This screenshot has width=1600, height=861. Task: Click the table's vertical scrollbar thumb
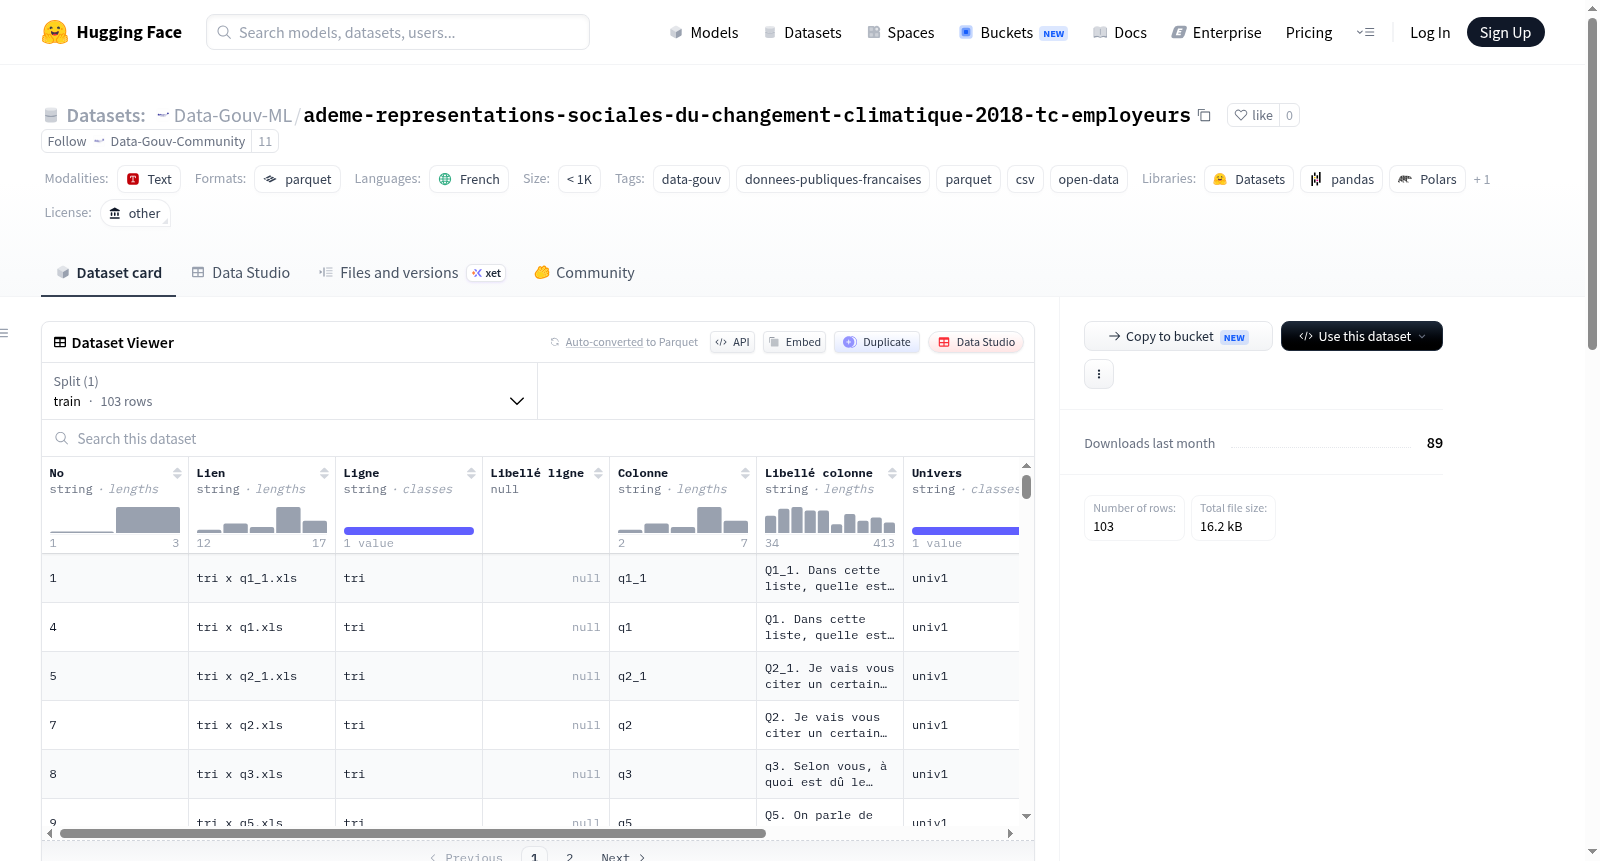(1026, 487)
